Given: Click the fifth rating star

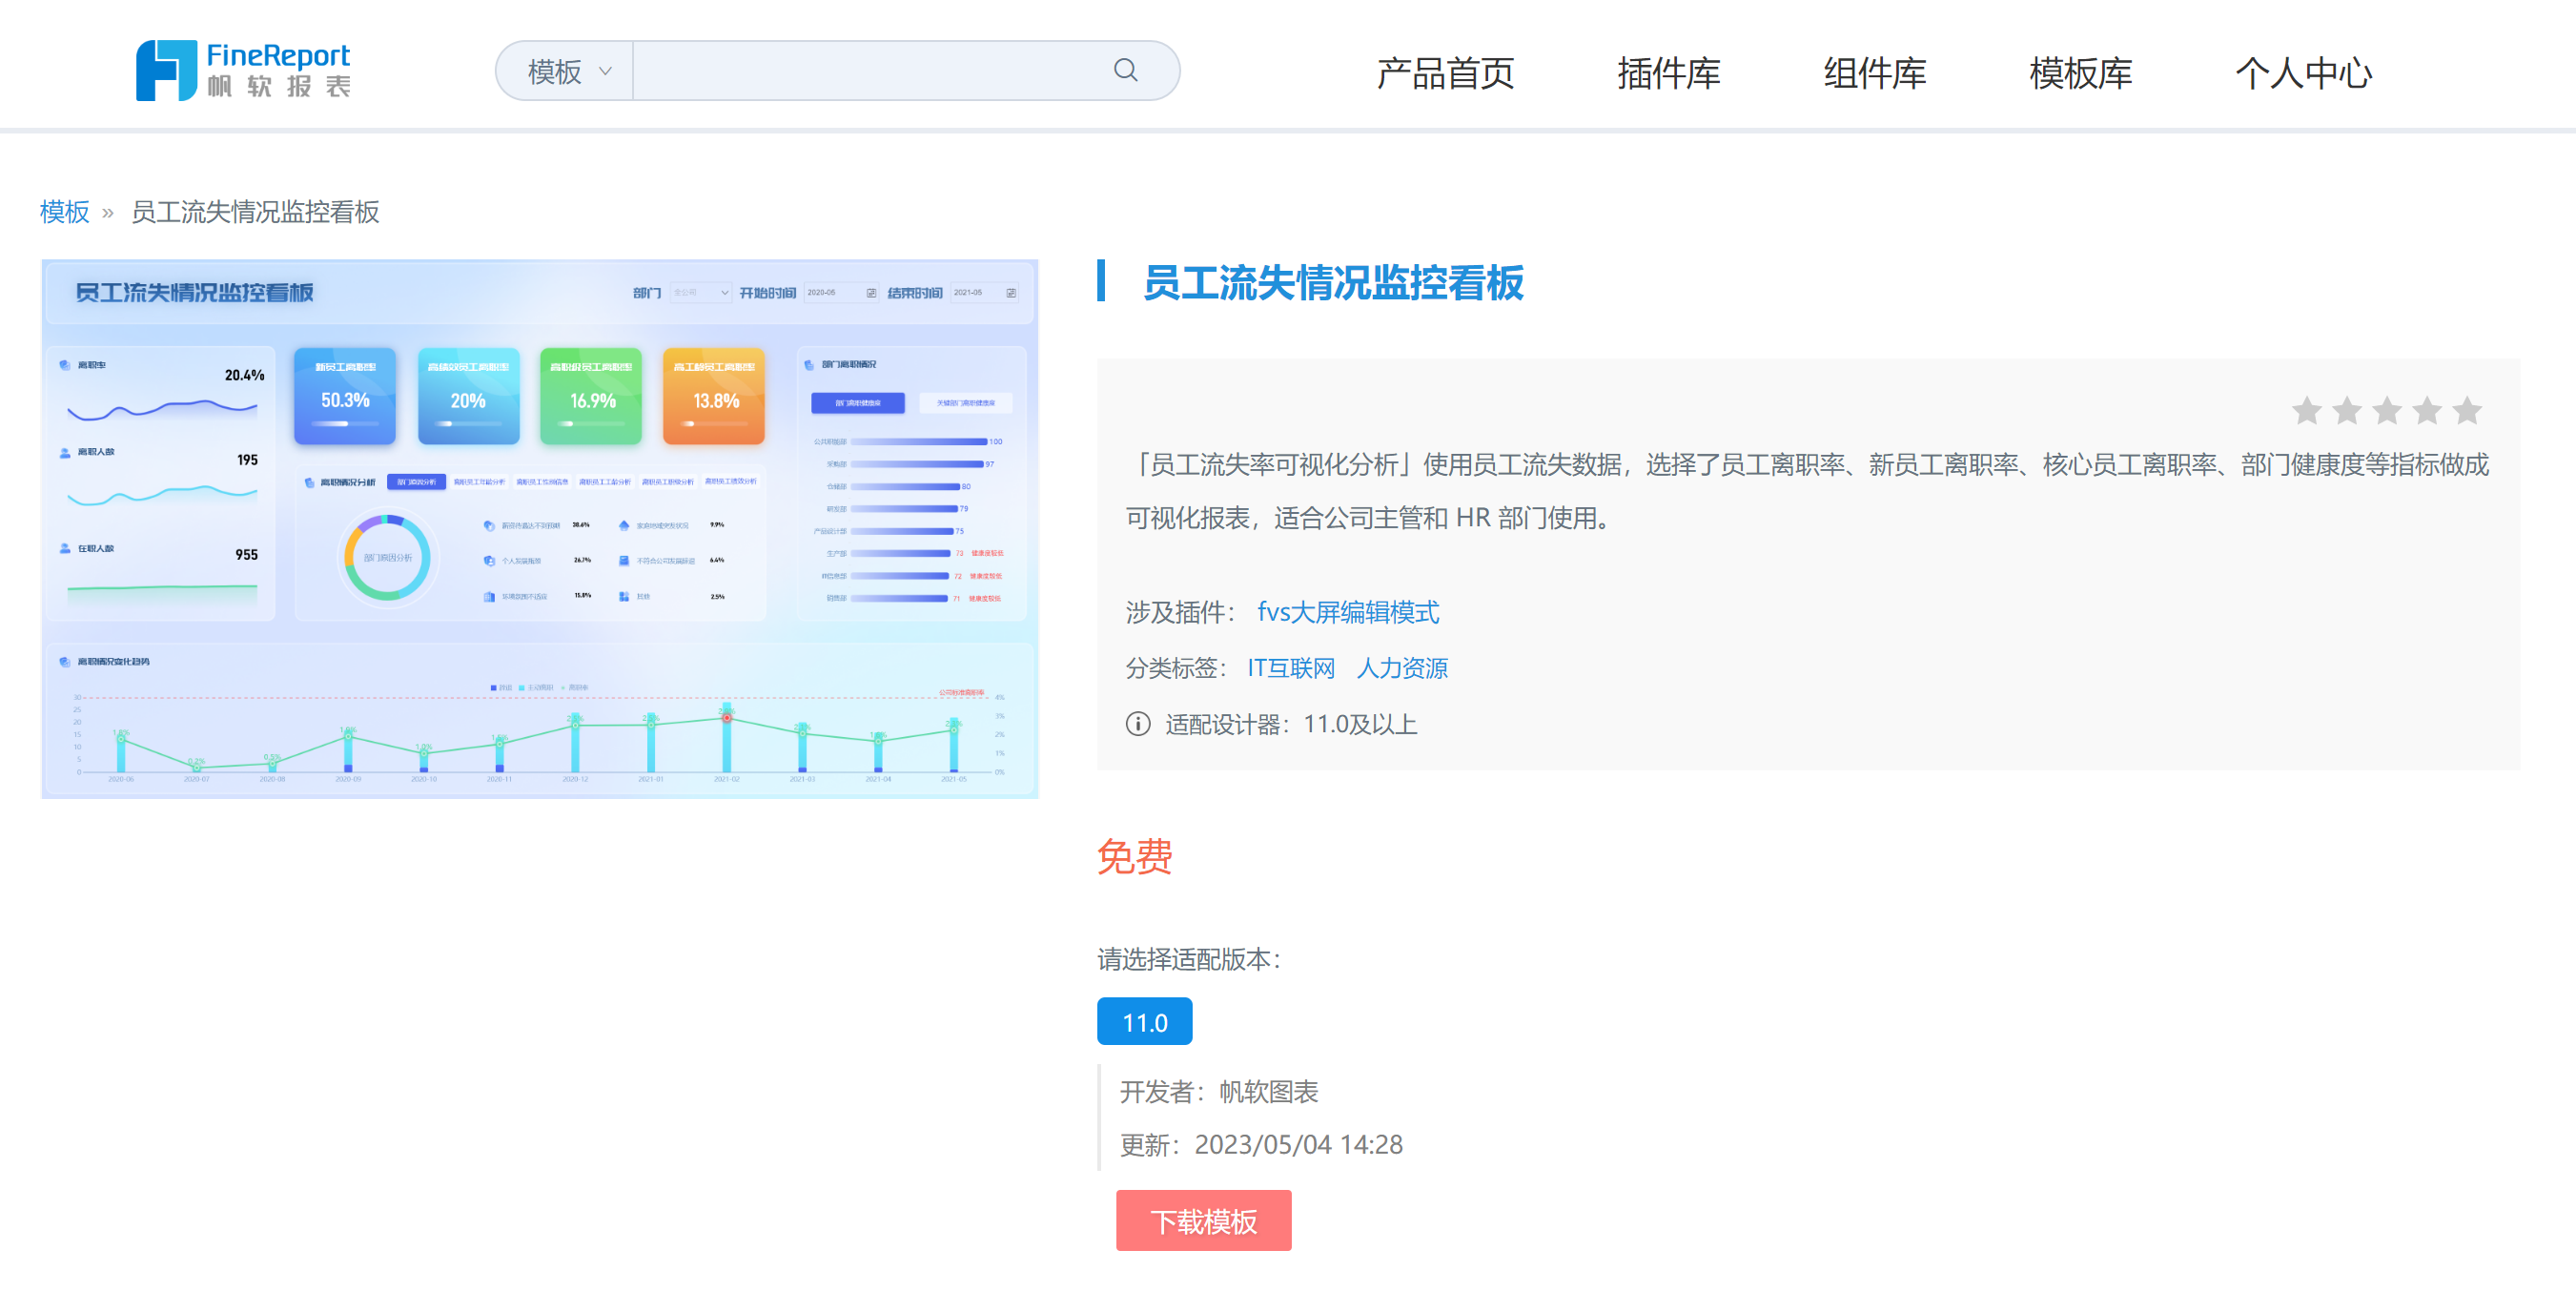Looking at the screenshot, I should [x=2466, y=410].
